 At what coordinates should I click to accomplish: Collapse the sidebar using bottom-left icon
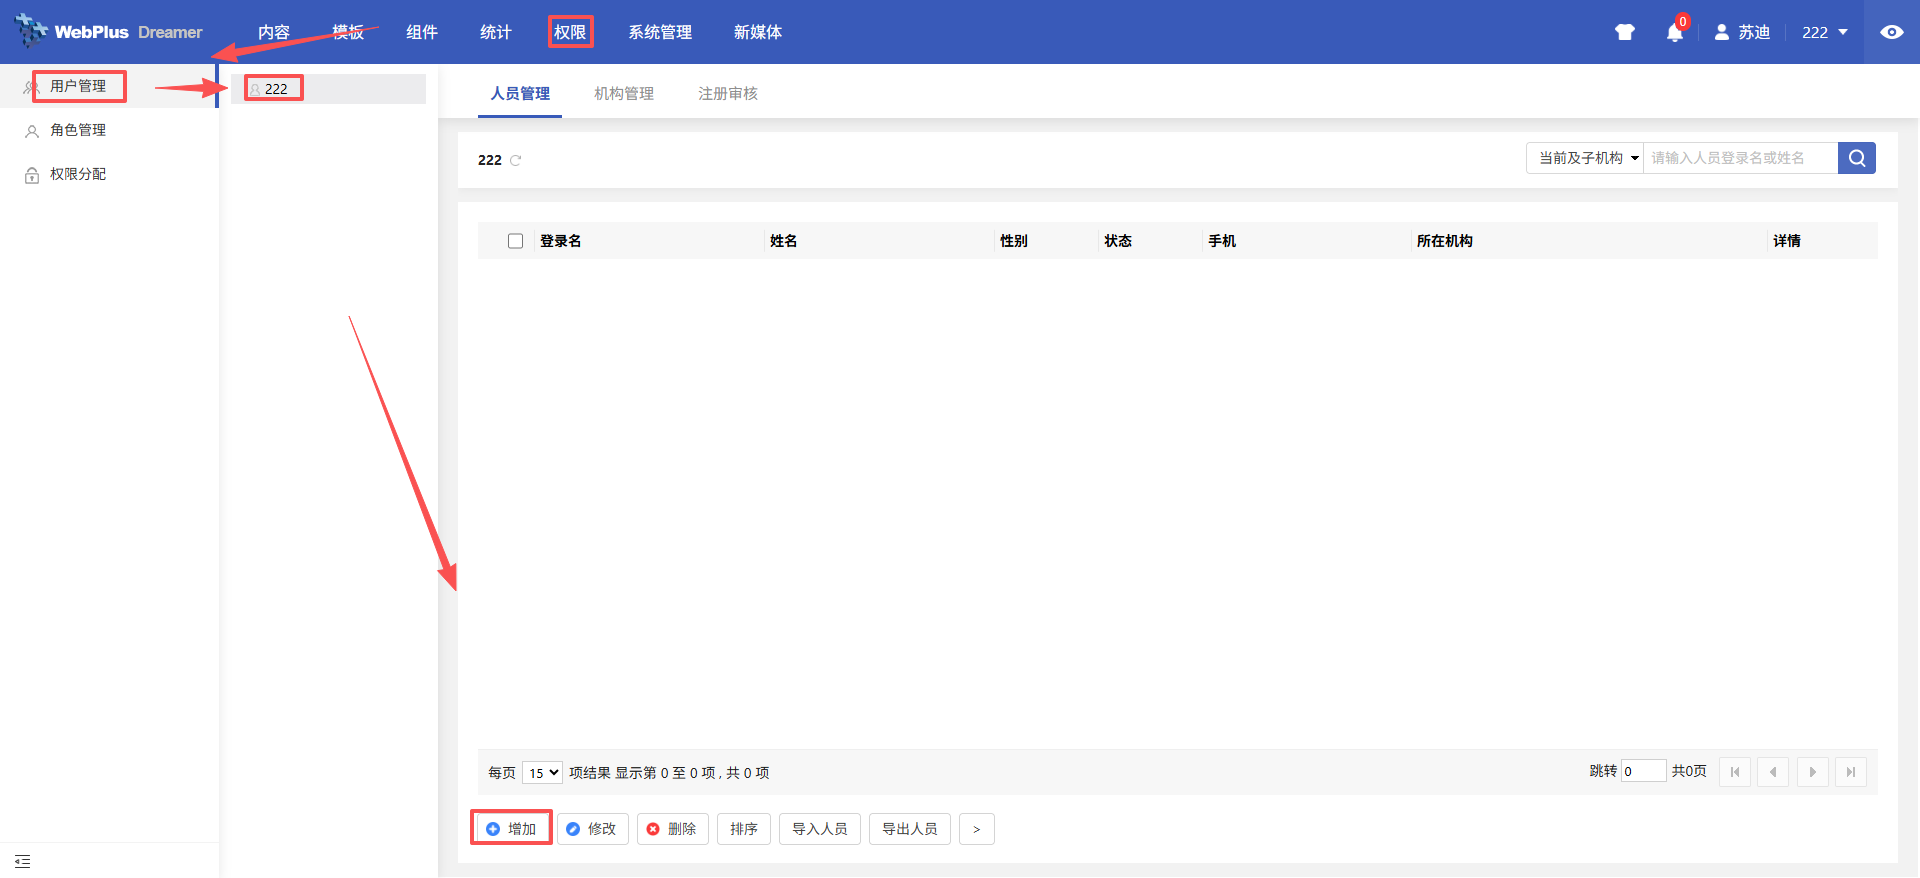[23, 861]
